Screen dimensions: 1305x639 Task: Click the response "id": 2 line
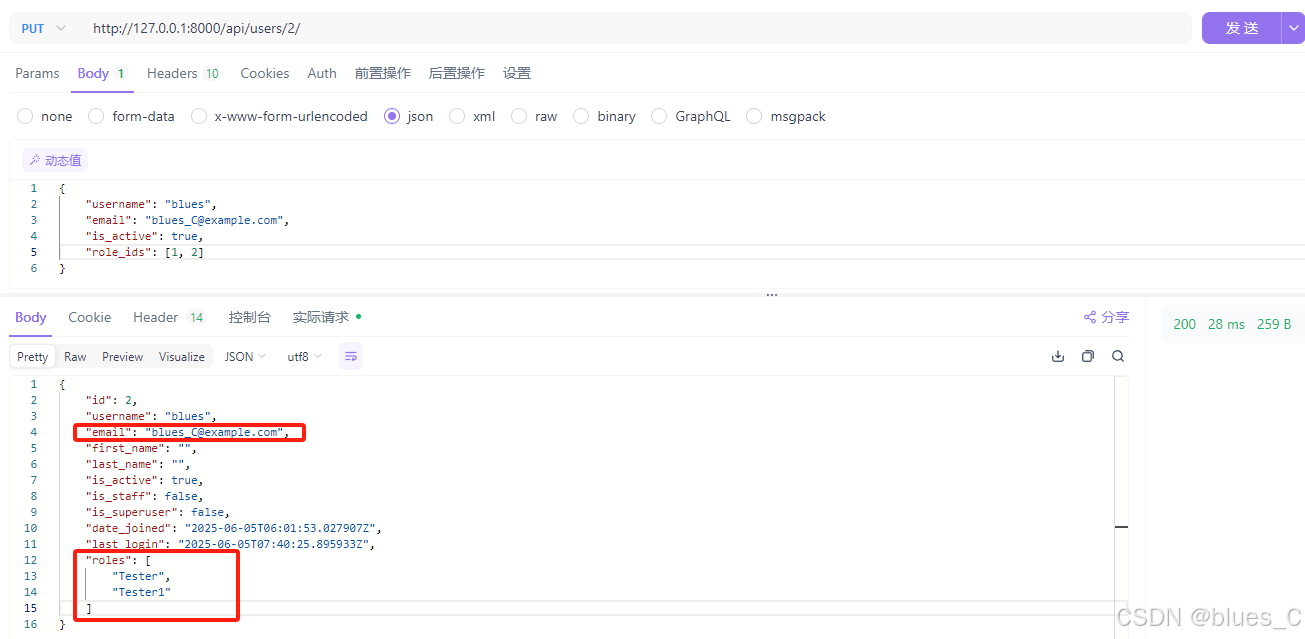111,400
